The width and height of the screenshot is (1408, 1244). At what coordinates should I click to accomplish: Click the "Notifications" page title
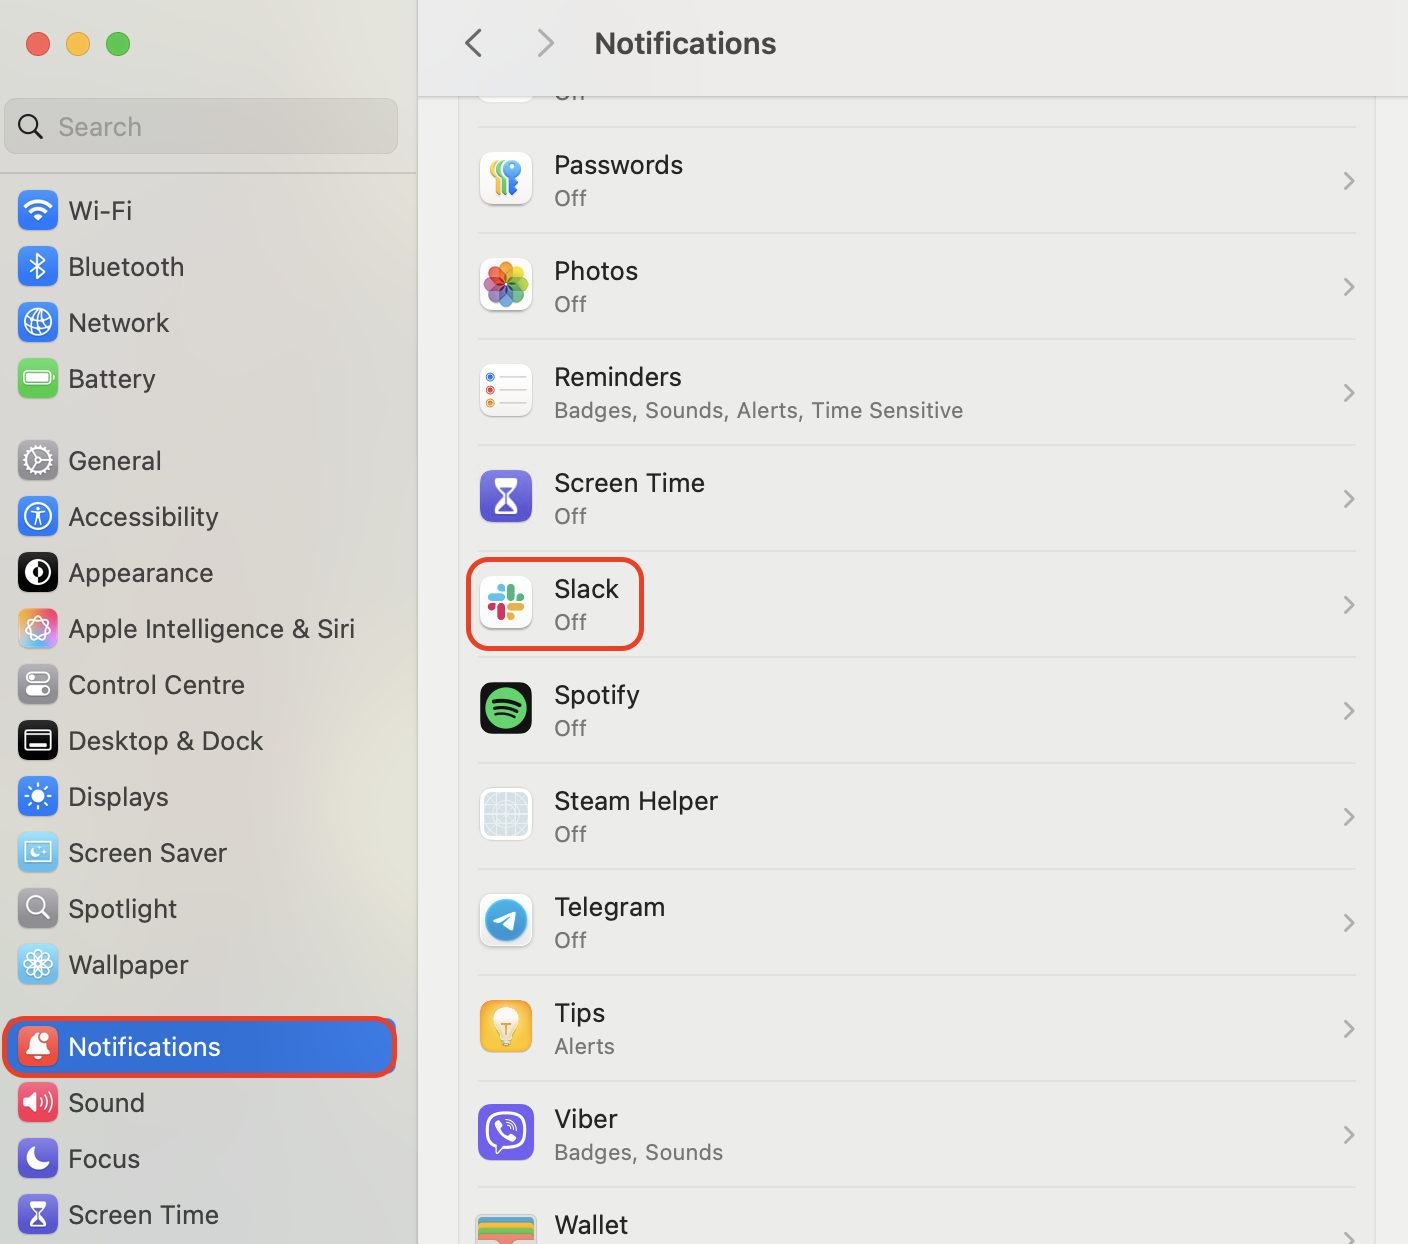coord(685,43)
